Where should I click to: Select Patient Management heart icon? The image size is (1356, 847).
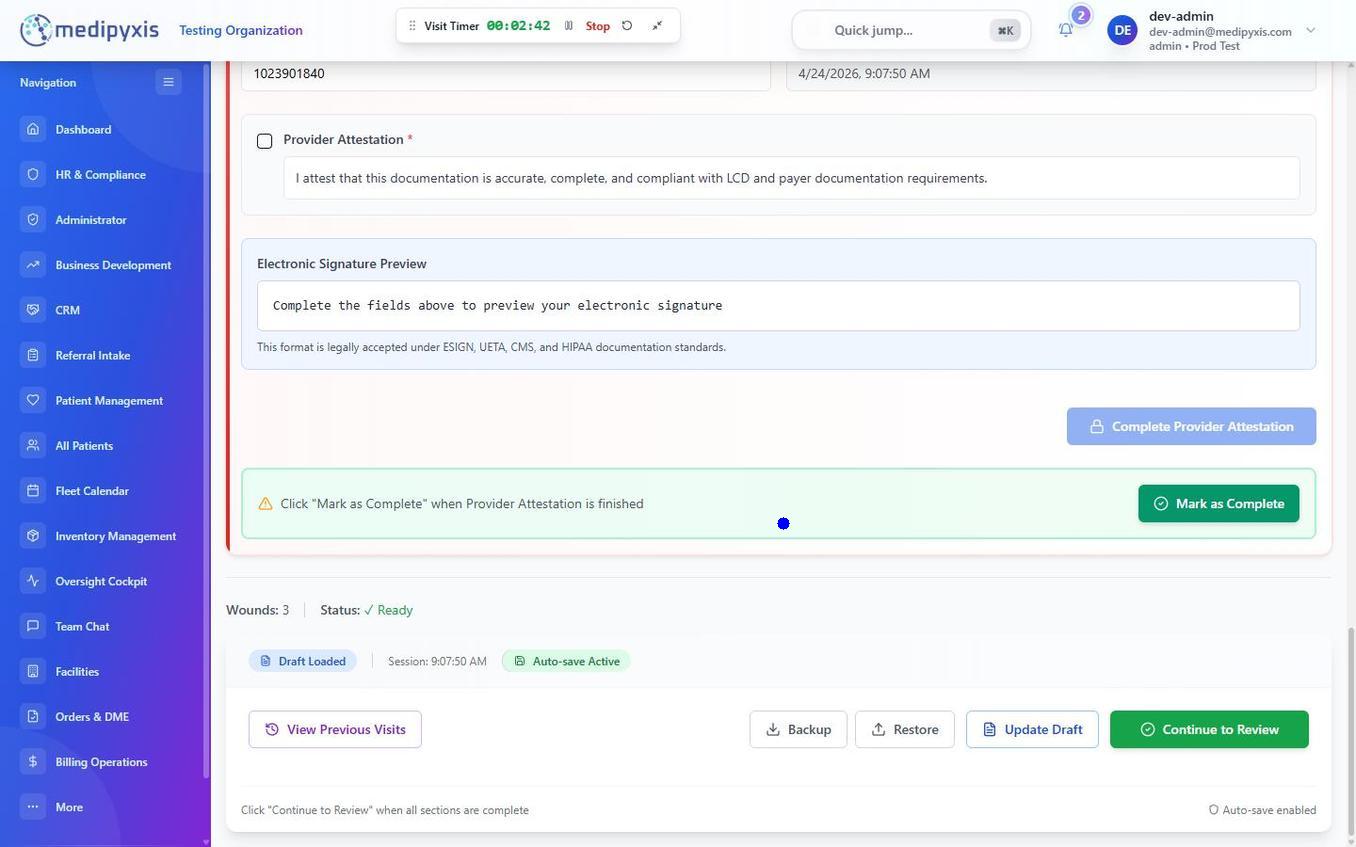[x=33, y=400]
